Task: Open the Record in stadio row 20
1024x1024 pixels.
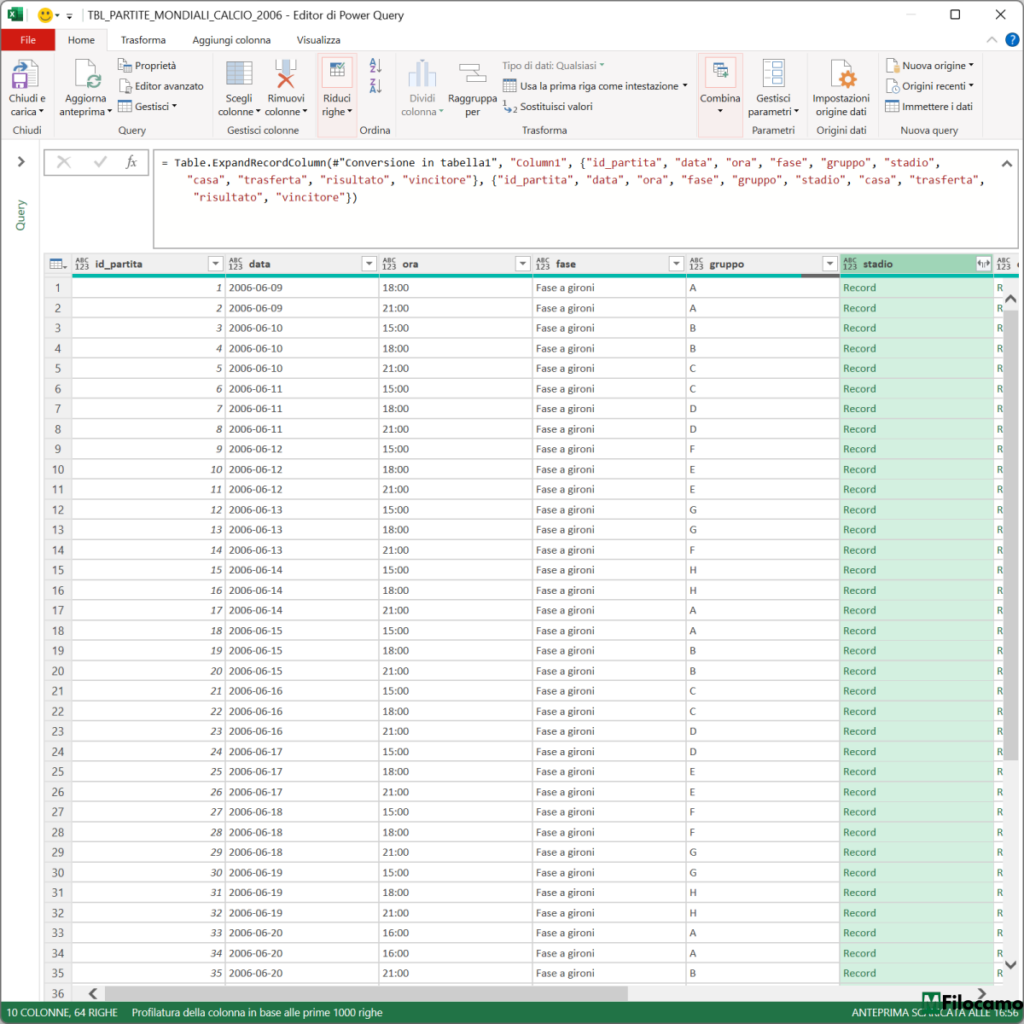Action: (859, 671)
